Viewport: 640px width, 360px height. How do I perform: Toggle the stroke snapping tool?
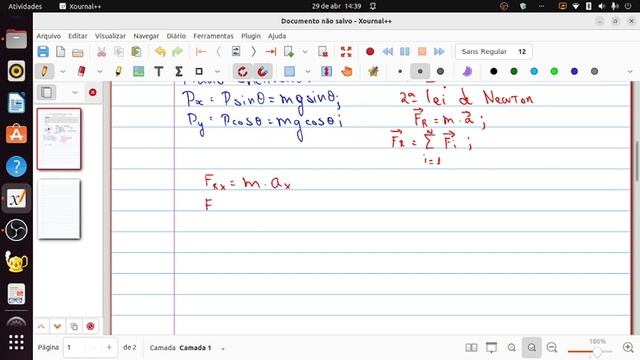point(262,71)
